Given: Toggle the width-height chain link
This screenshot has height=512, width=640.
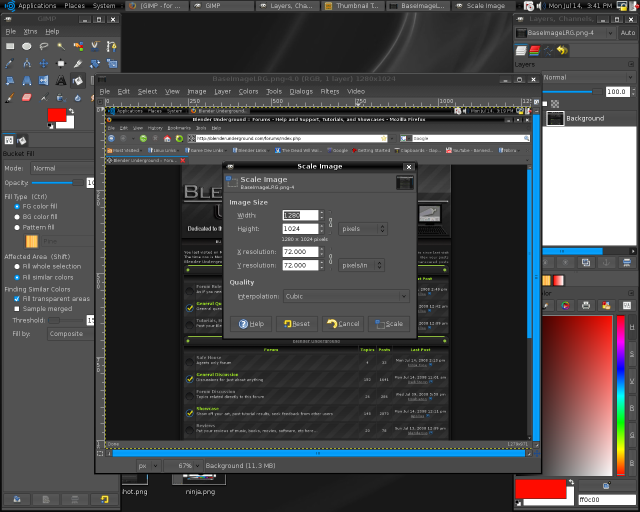Looking at the screenshot, I should pos(331,222).
